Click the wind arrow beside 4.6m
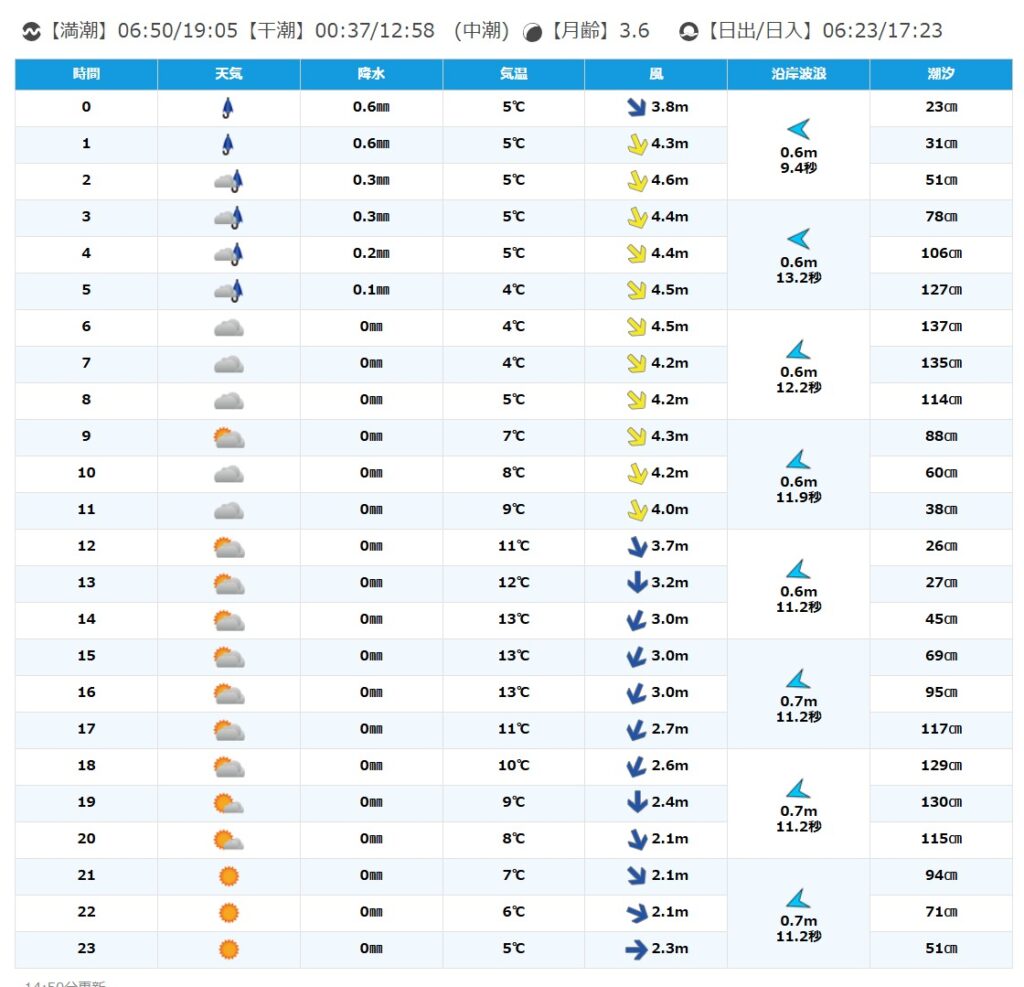The height and width of the screenshot is (987, 1024). [x=635, y=181]
